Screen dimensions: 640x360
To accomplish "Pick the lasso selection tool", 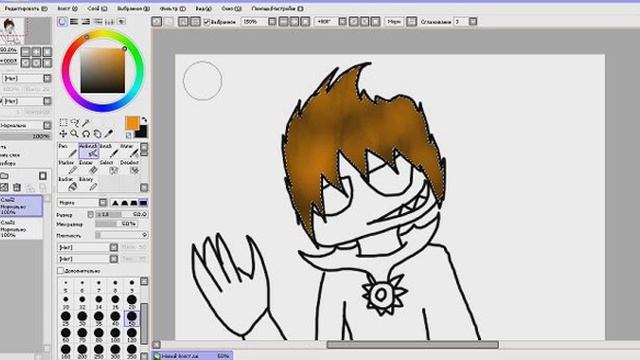I will (74, 122).
